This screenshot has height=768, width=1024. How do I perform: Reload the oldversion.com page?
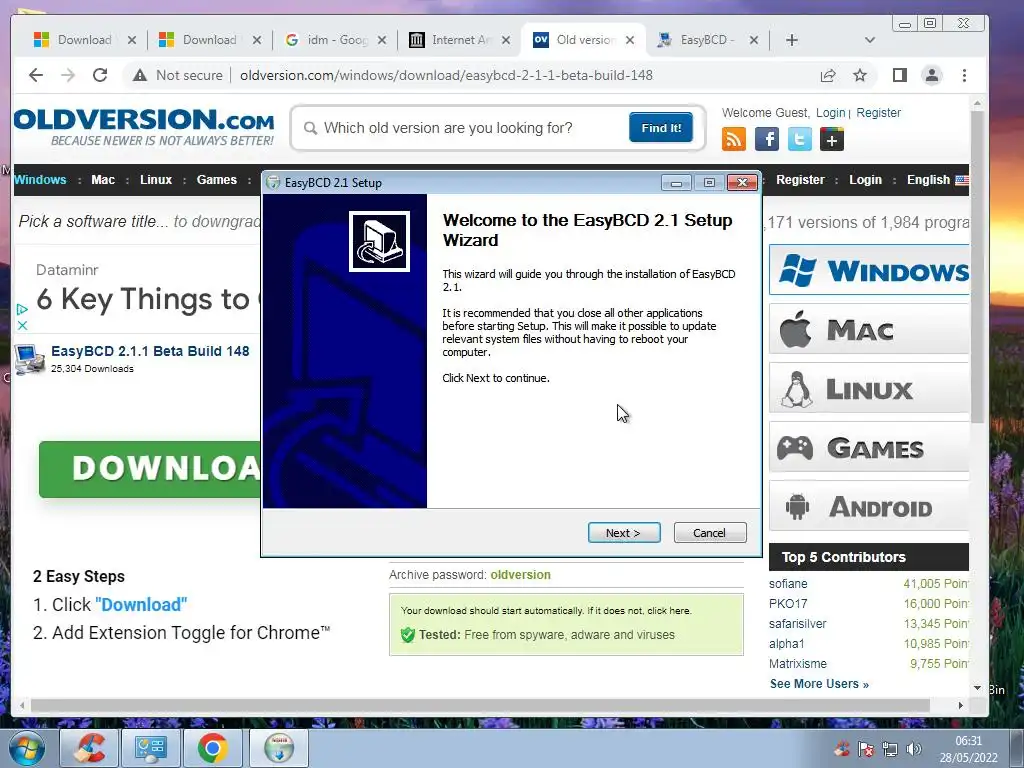tap(100, 75)
